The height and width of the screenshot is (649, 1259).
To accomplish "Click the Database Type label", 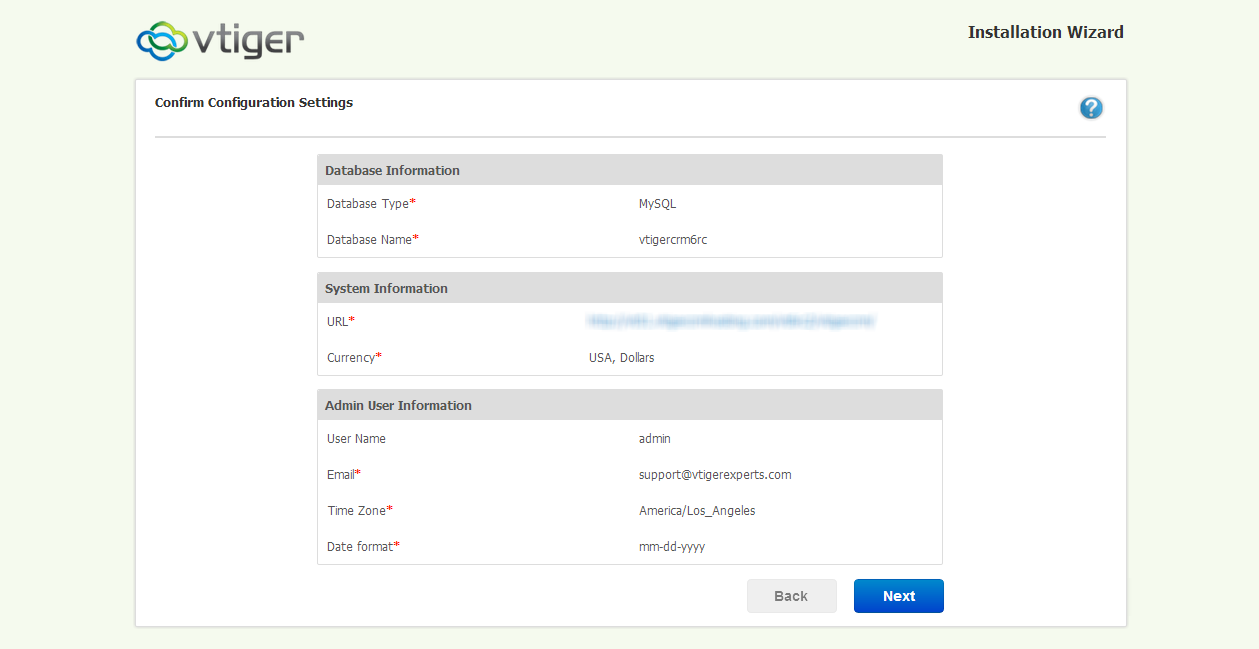I will point(368,204).
